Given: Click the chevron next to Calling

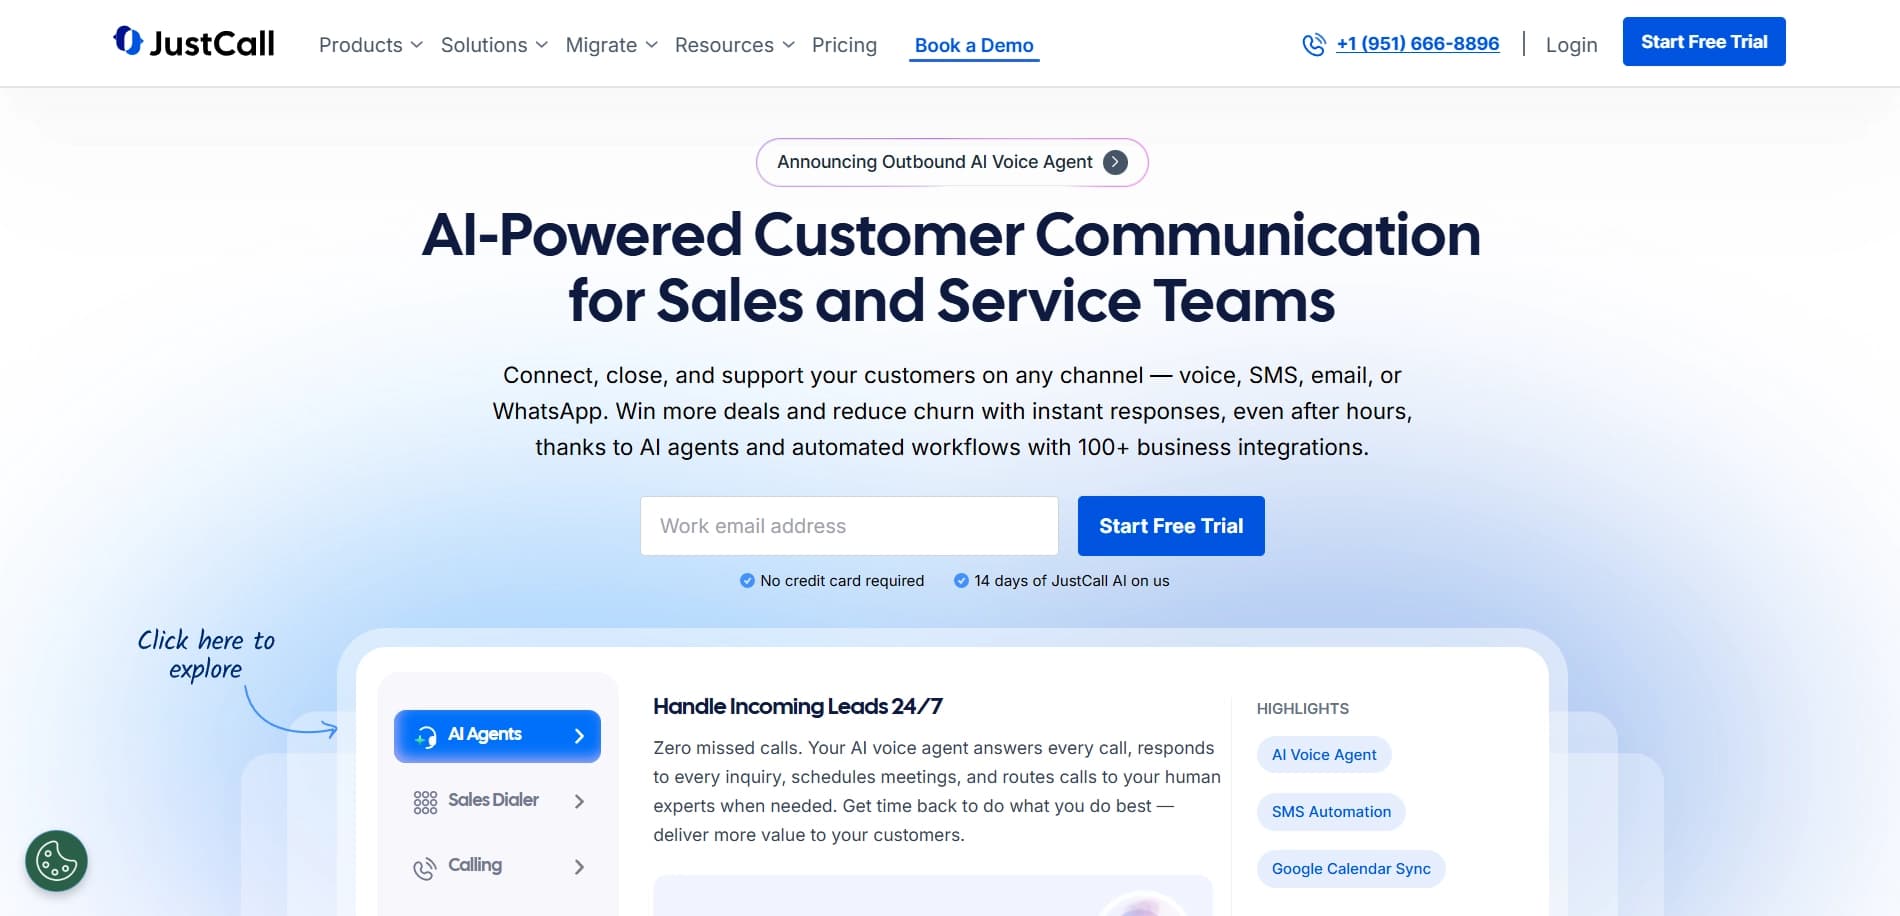Looking at the screenshot, I should [579, 867].
